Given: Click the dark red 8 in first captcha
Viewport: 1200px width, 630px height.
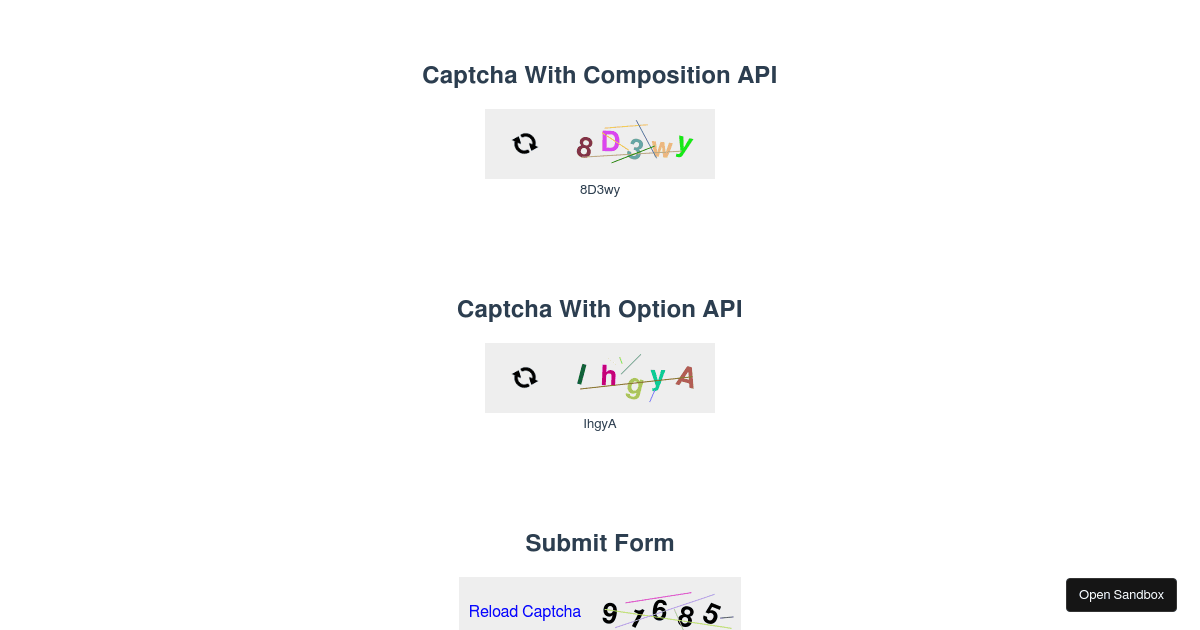Looking at the screenshot, I should 585,148.
